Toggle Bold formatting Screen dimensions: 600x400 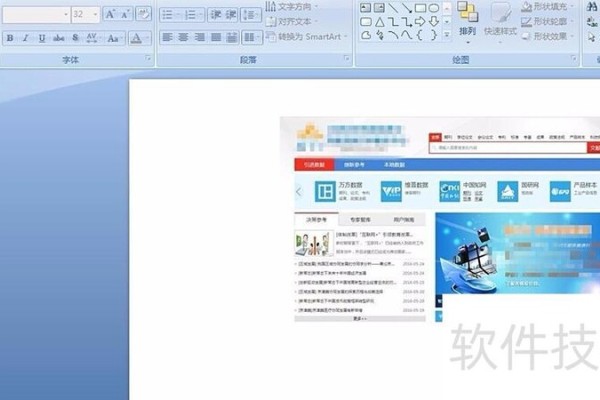10,38
